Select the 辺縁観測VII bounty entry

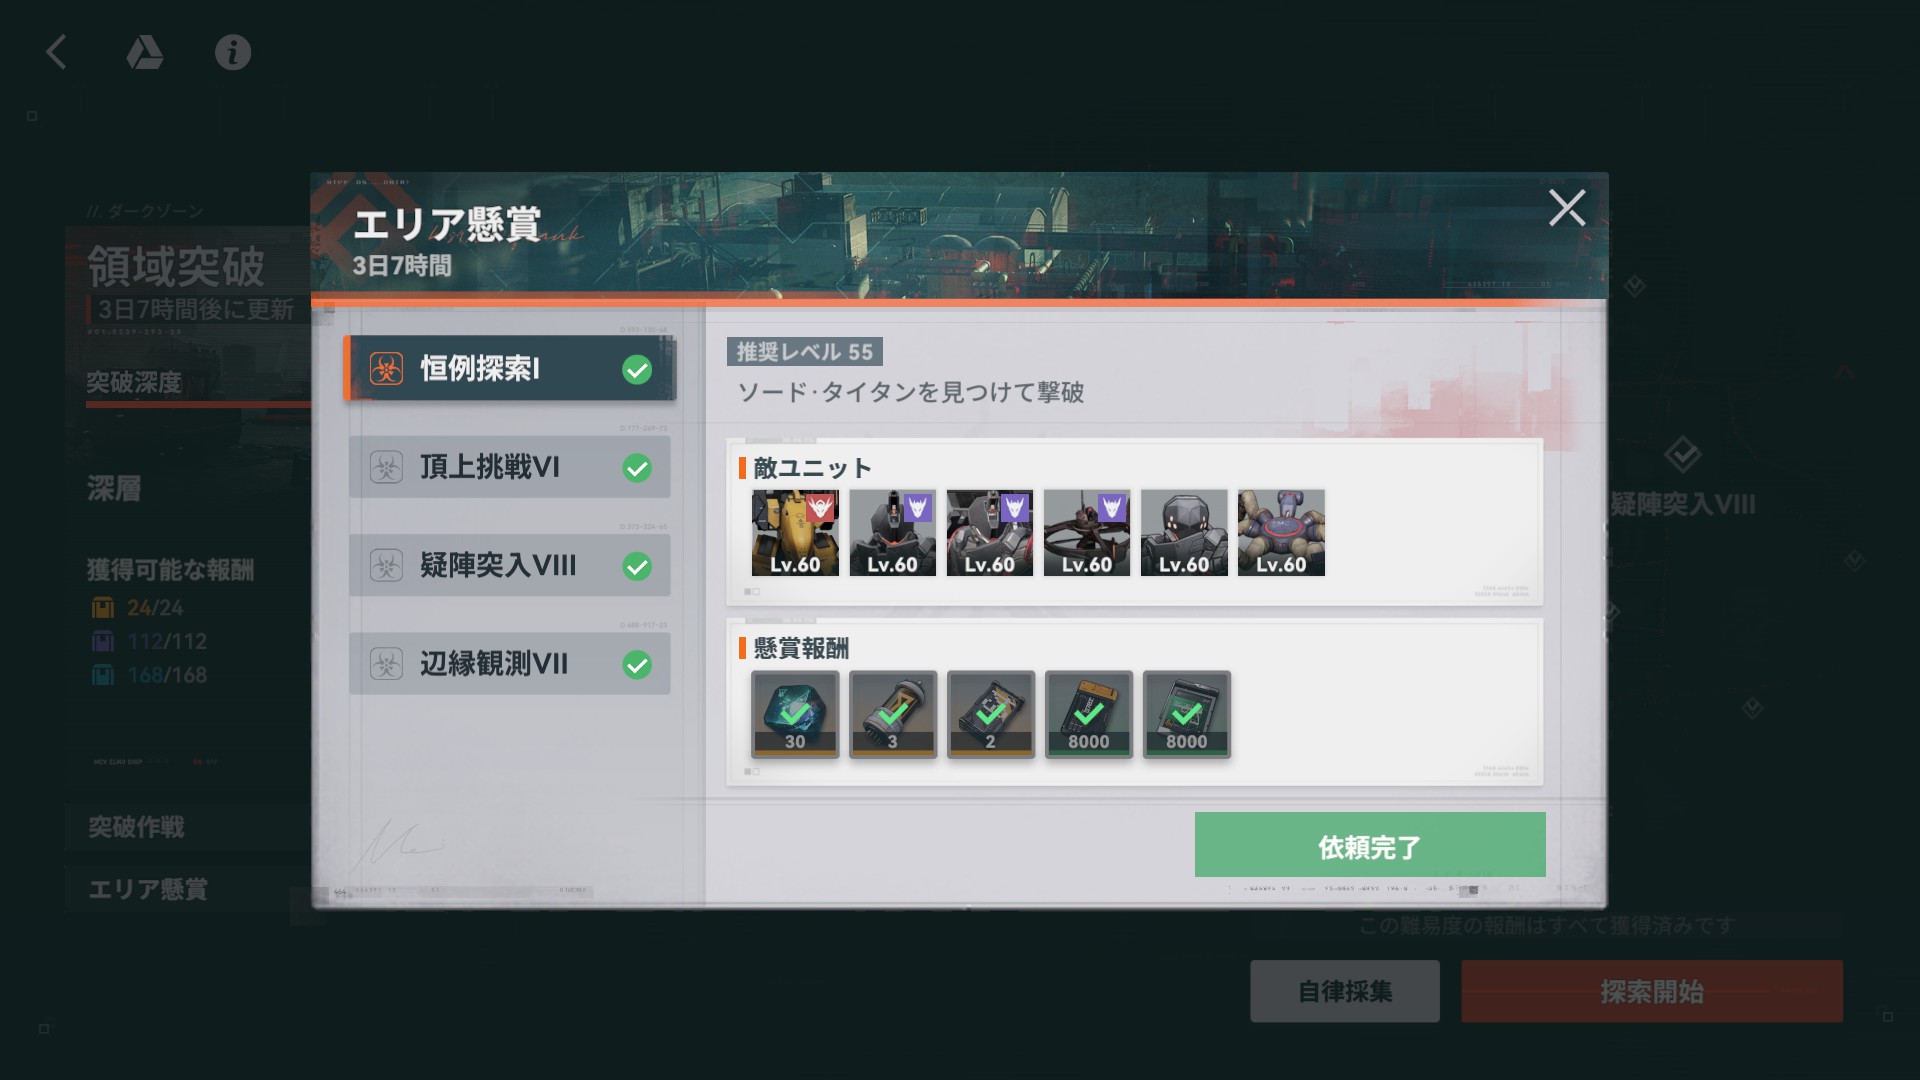[510, 664]
